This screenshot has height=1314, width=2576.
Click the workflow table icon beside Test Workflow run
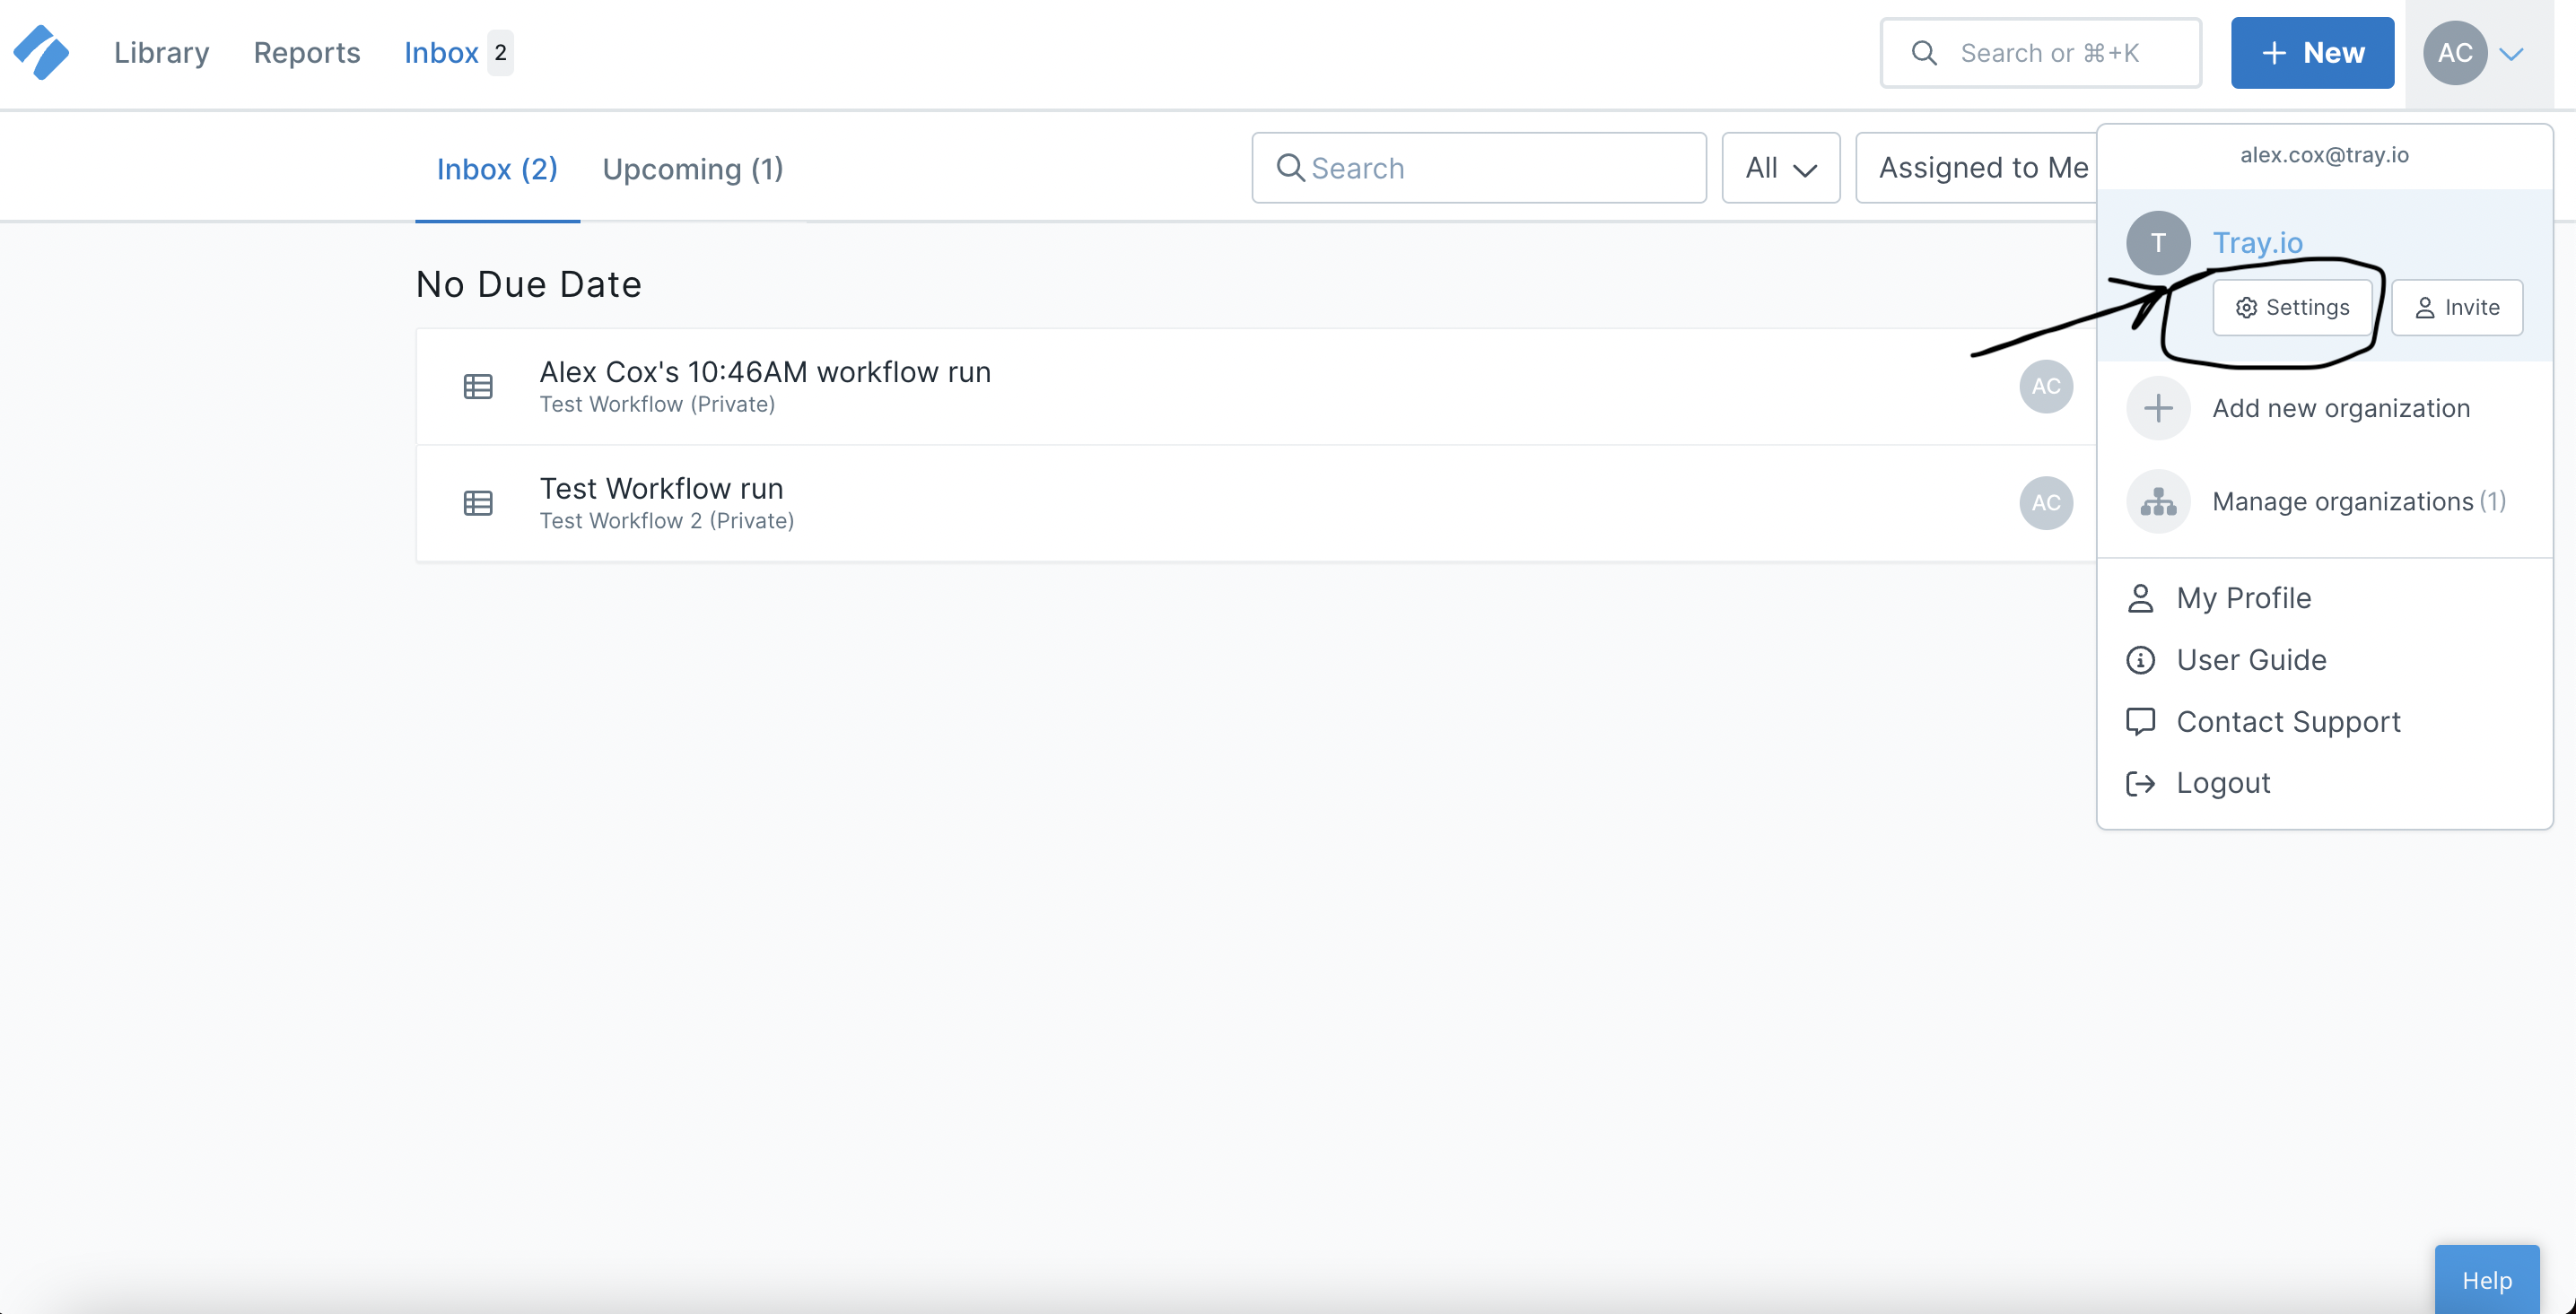tap(478, 503)
